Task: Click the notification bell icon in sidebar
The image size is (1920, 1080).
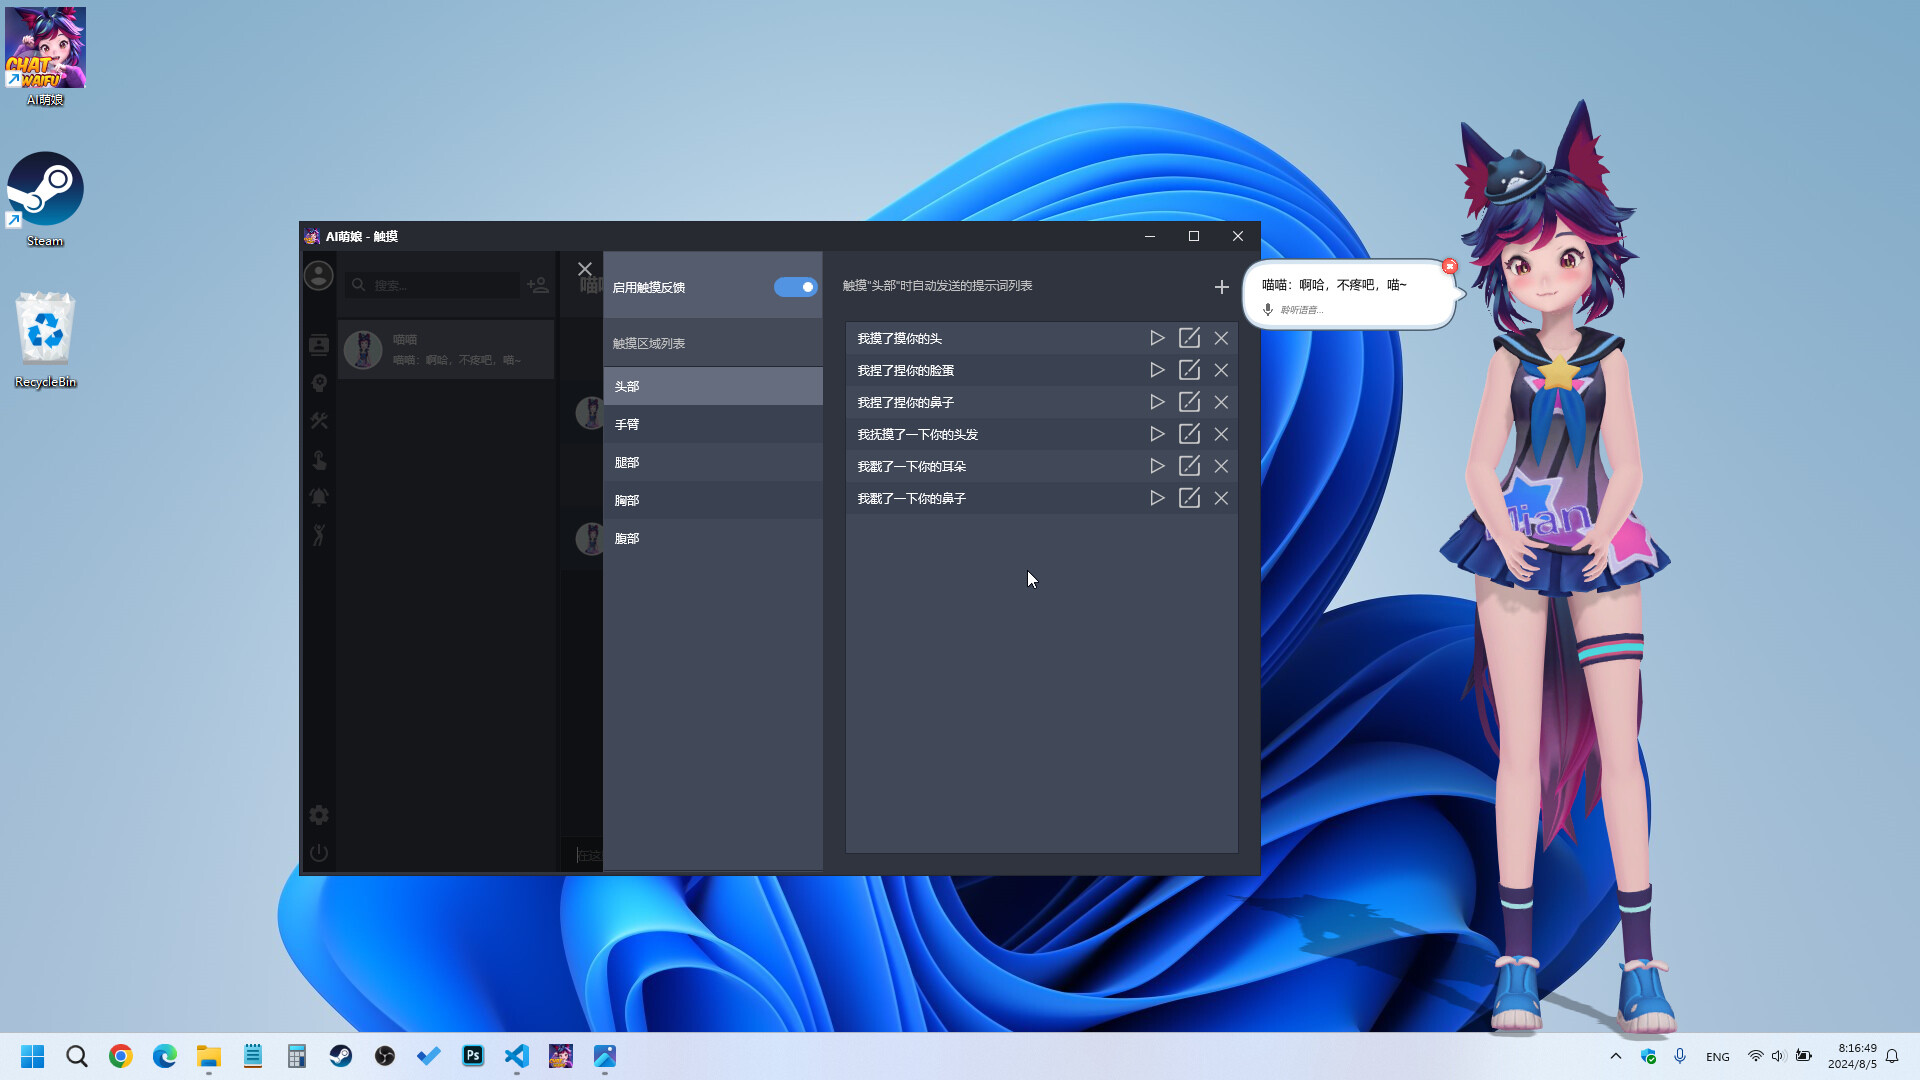Action: point(318,497)
